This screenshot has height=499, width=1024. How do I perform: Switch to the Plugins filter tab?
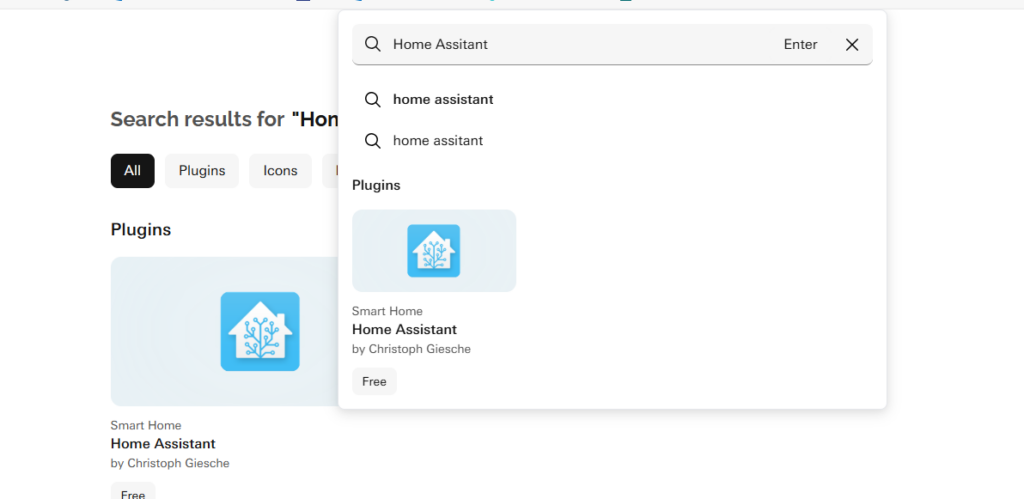click(202, 171)
